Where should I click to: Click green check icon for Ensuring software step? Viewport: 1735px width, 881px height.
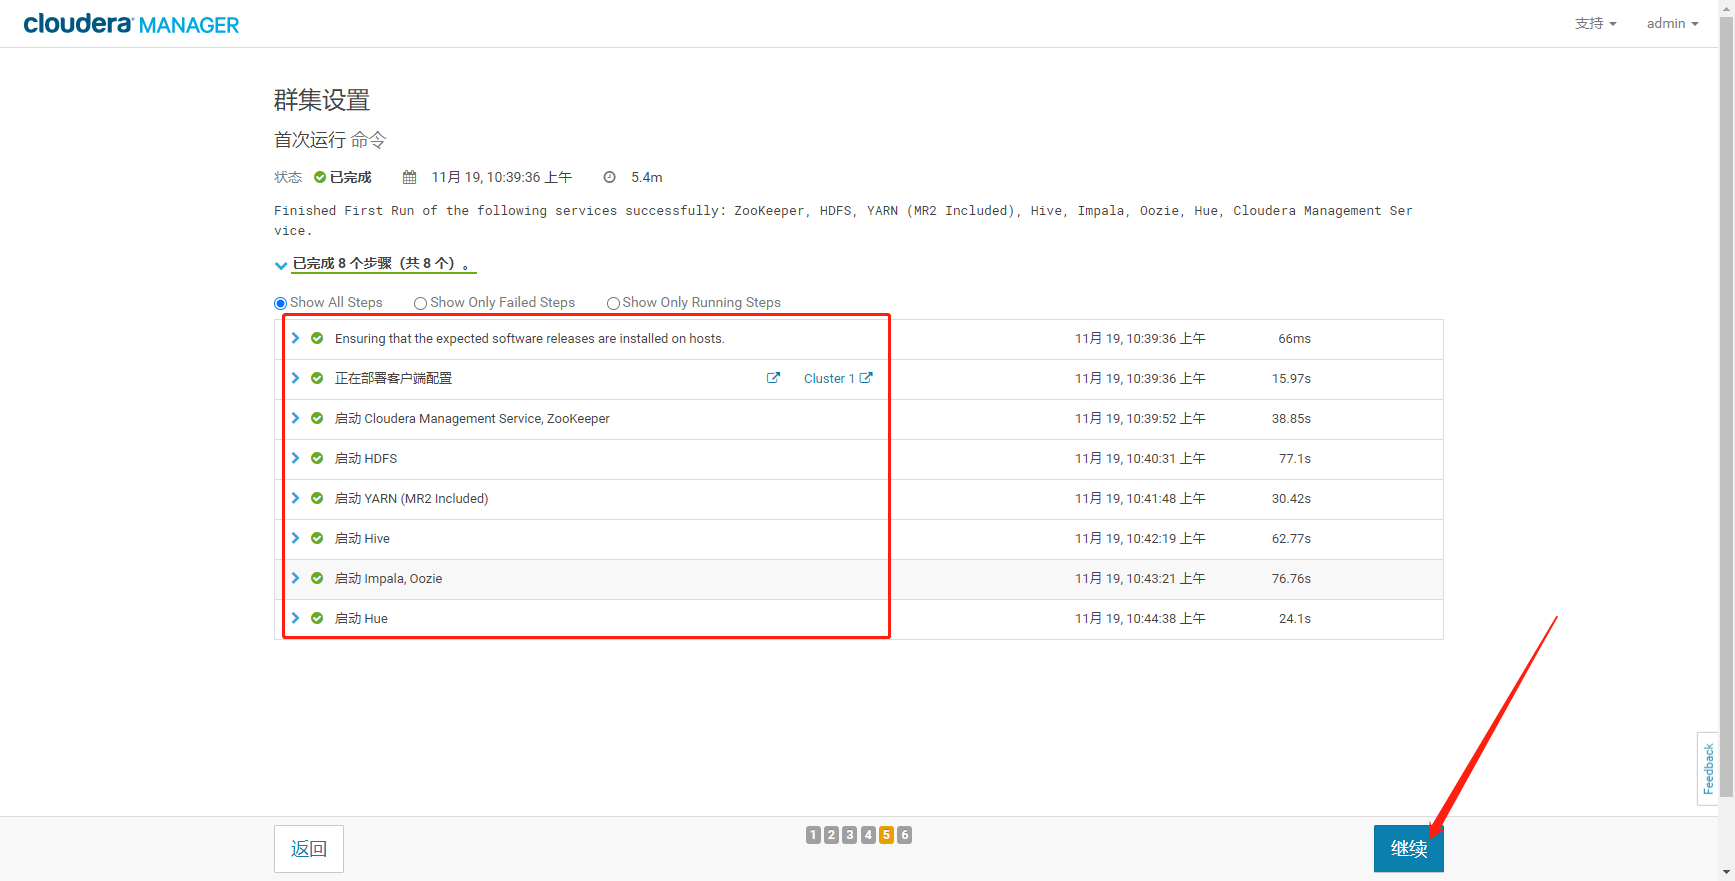click(x=317, y=338)
